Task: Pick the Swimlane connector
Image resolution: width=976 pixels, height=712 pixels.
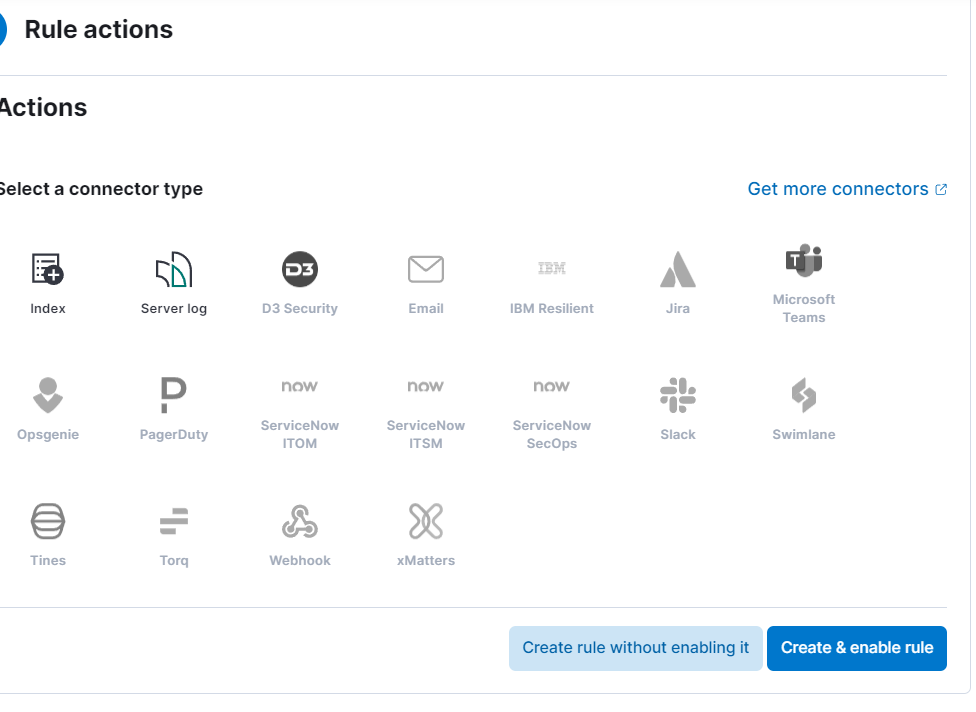Action: 804,409
